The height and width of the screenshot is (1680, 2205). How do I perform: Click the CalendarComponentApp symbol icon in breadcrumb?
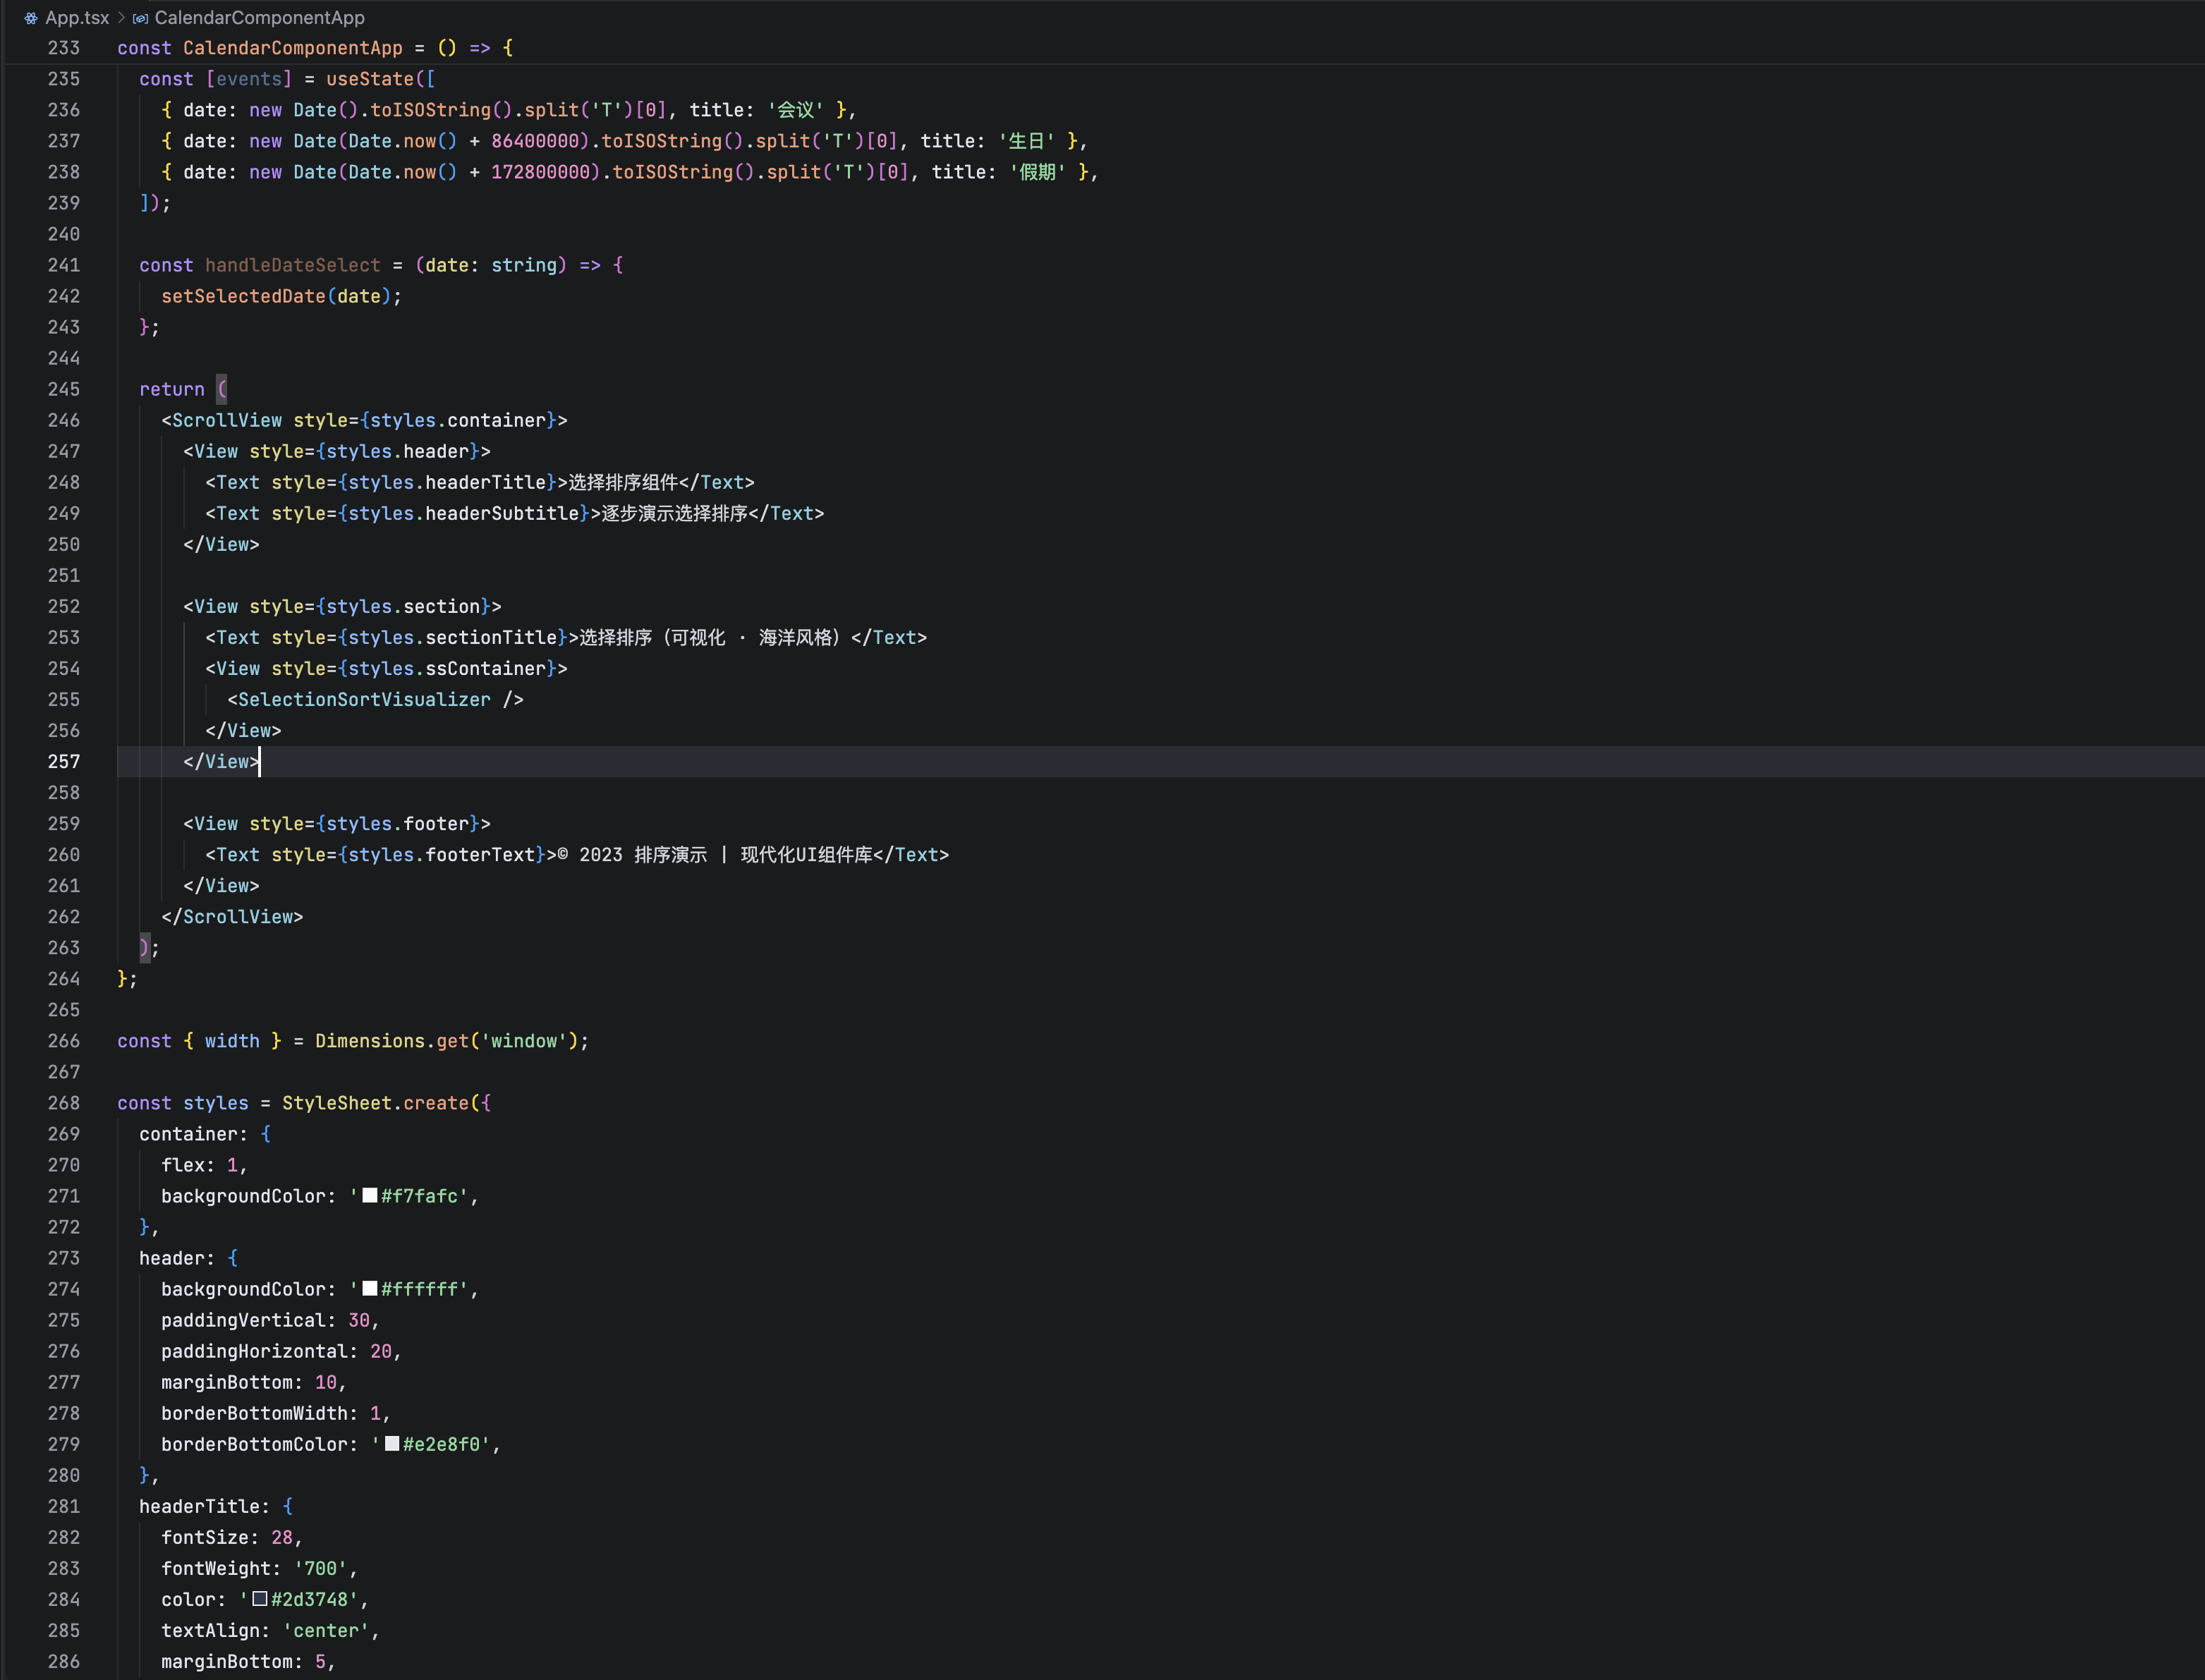pos(140,18)
